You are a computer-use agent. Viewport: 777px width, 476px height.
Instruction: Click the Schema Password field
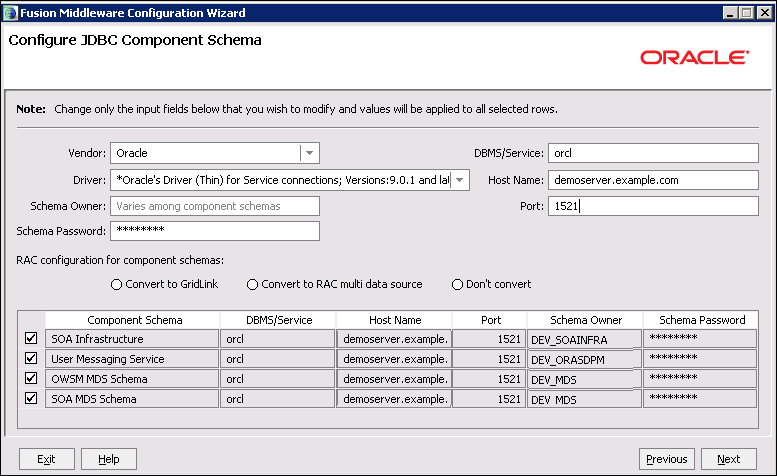(x=215, y=231)
